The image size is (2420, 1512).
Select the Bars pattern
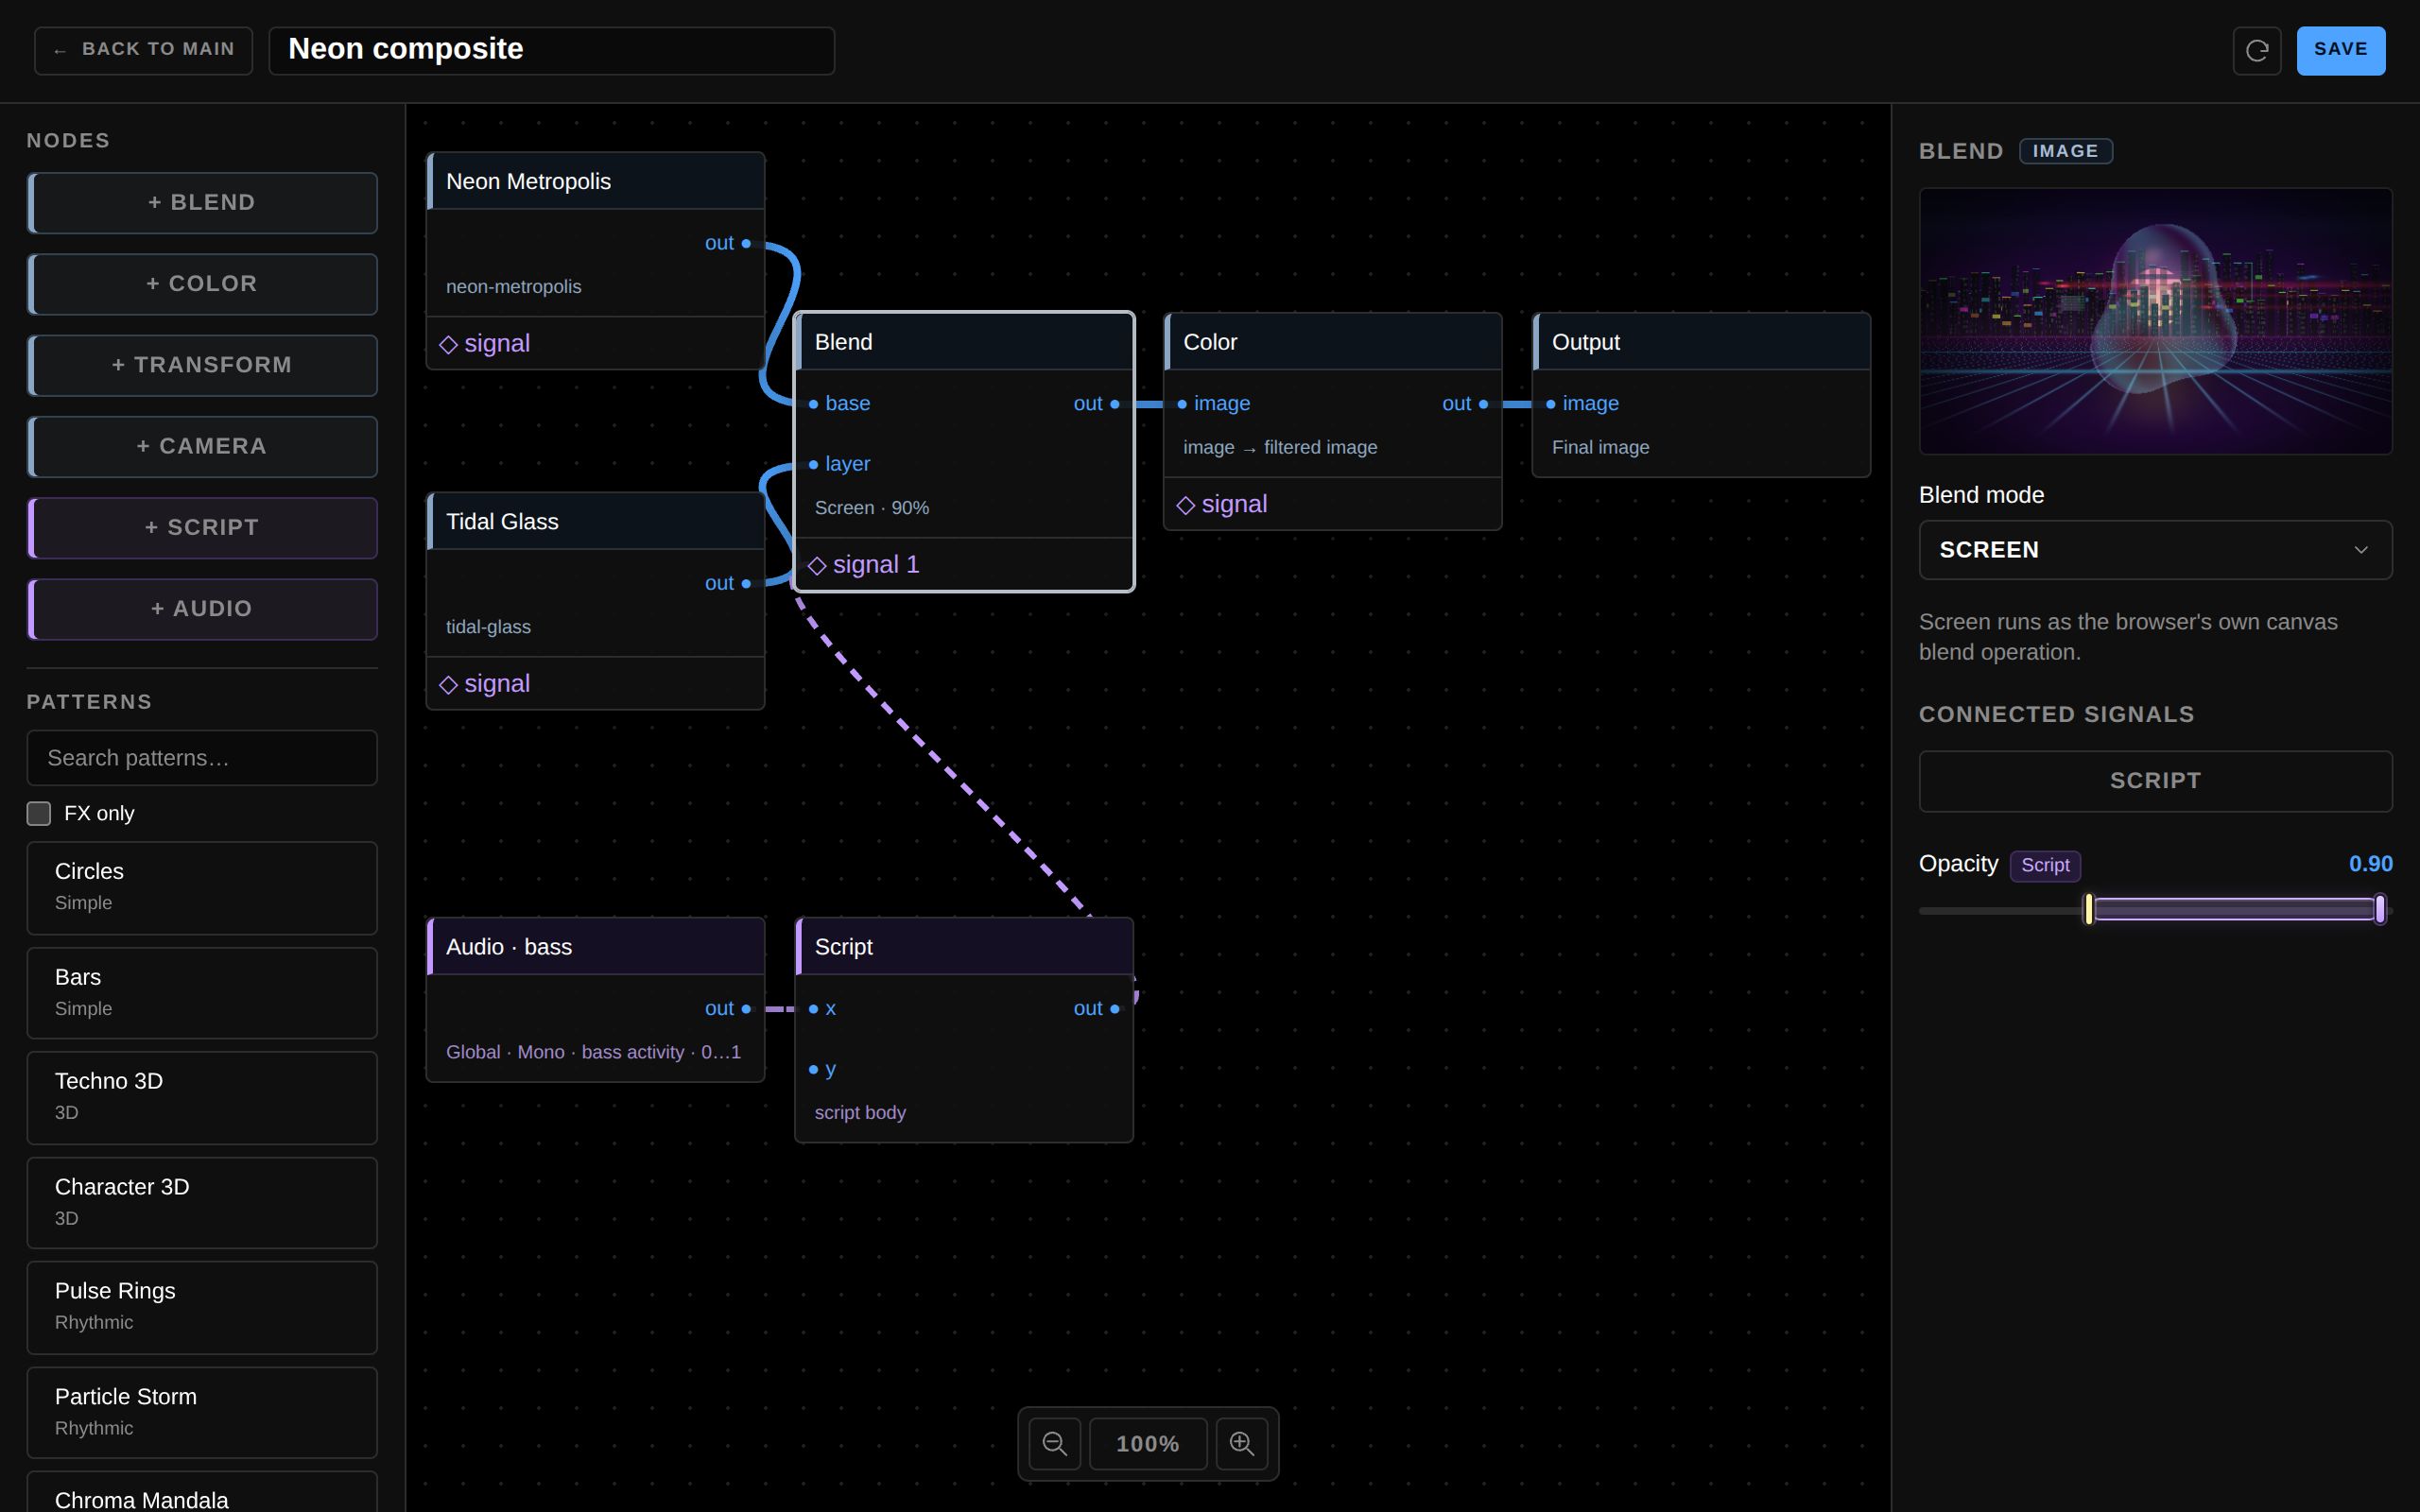pyautogui.click(x=202, y=993)
